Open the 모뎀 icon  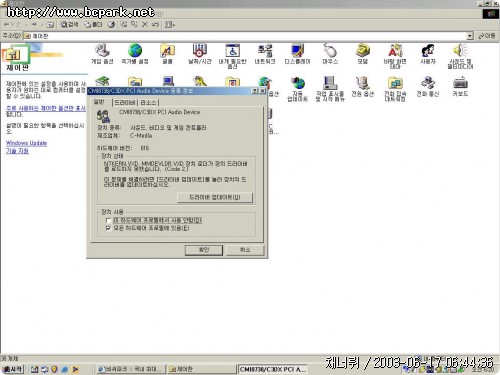point(362,54)
